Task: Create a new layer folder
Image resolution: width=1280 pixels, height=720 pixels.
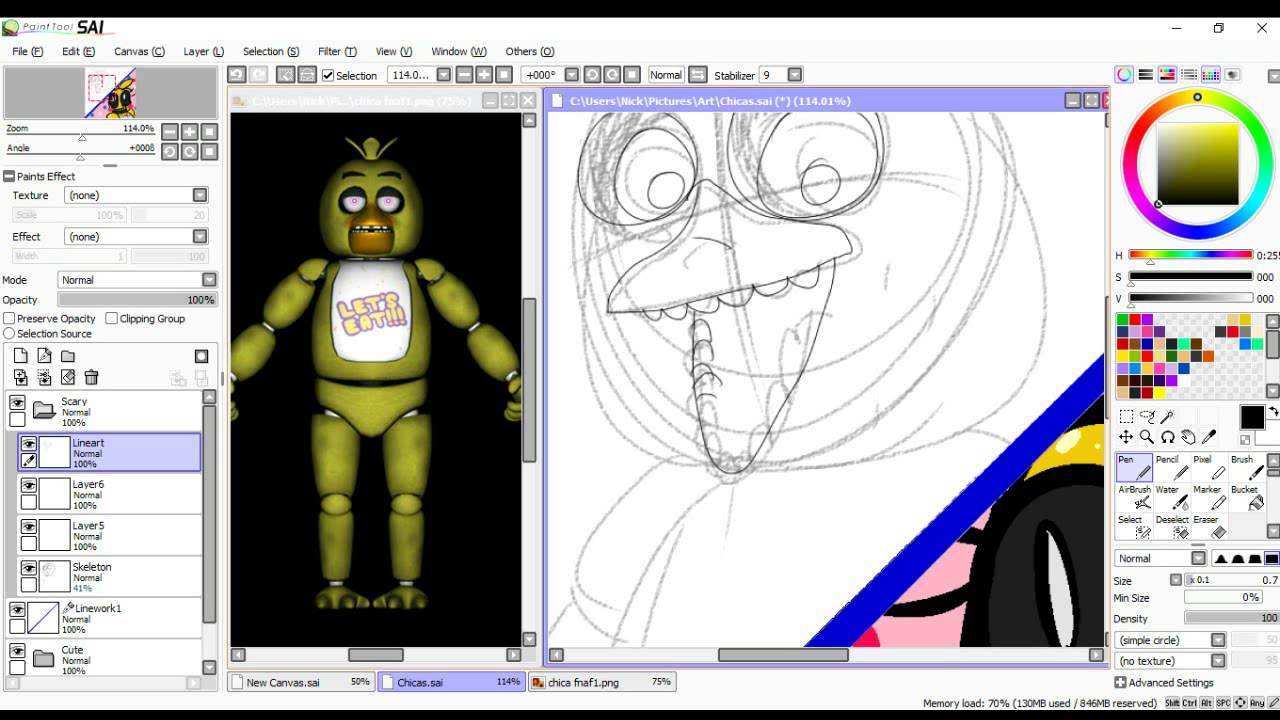Action: [x=68, y=356]
